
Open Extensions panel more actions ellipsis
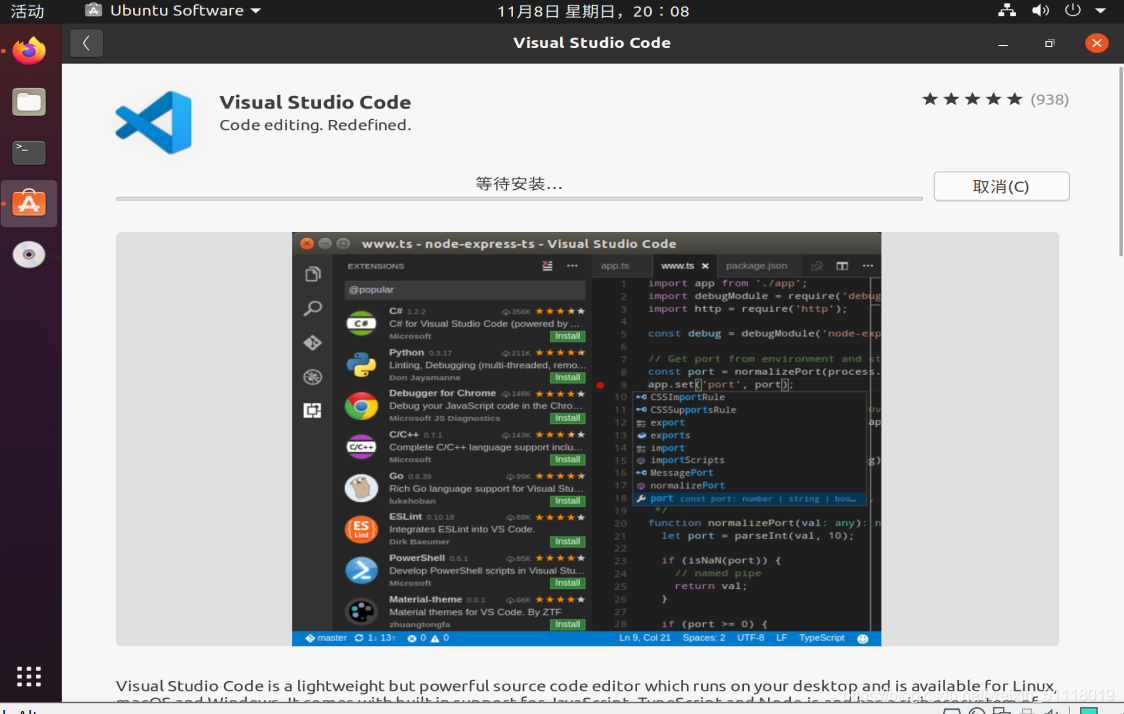click(x=573, y=266)
